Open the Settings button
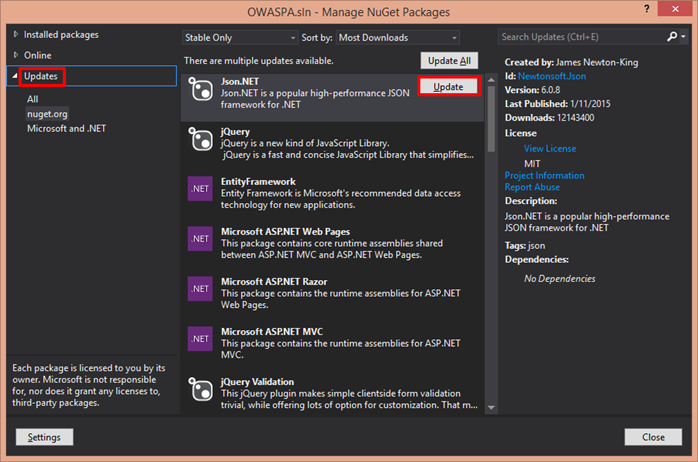This screenshot has width=698, height=462. [45, 437]
